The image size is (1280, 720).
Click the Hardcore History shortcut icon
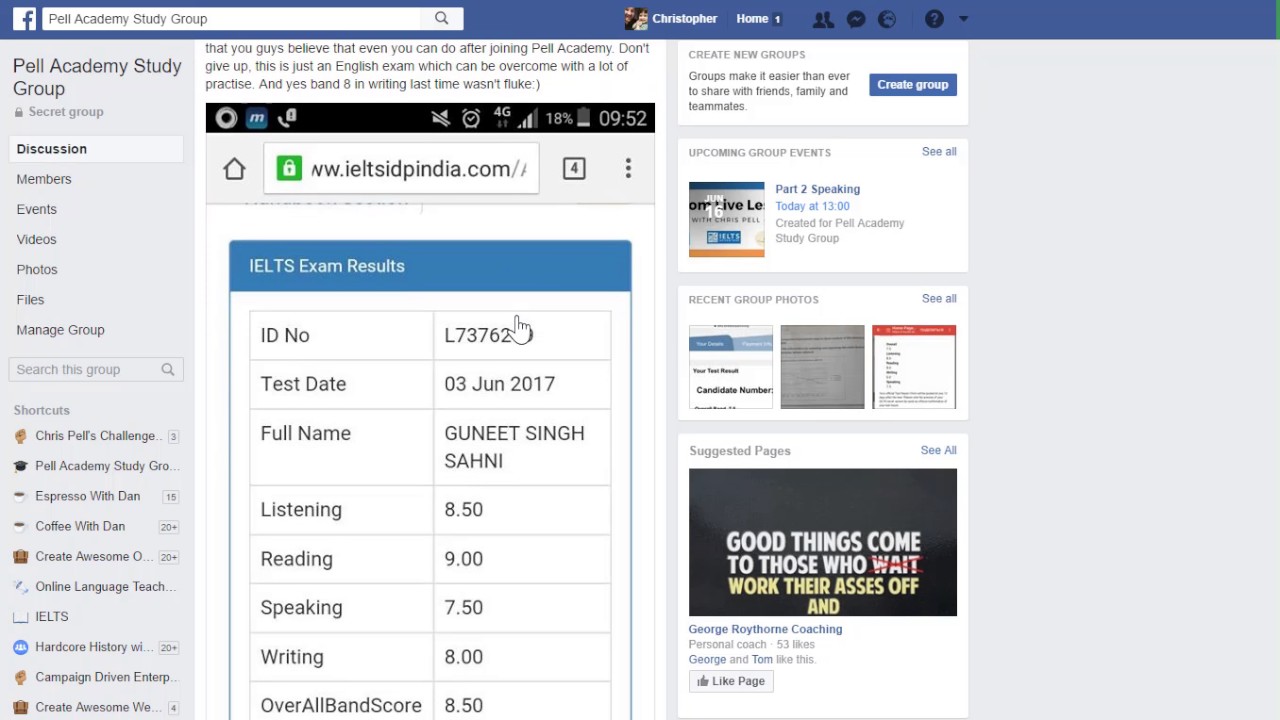coord(20,647)
